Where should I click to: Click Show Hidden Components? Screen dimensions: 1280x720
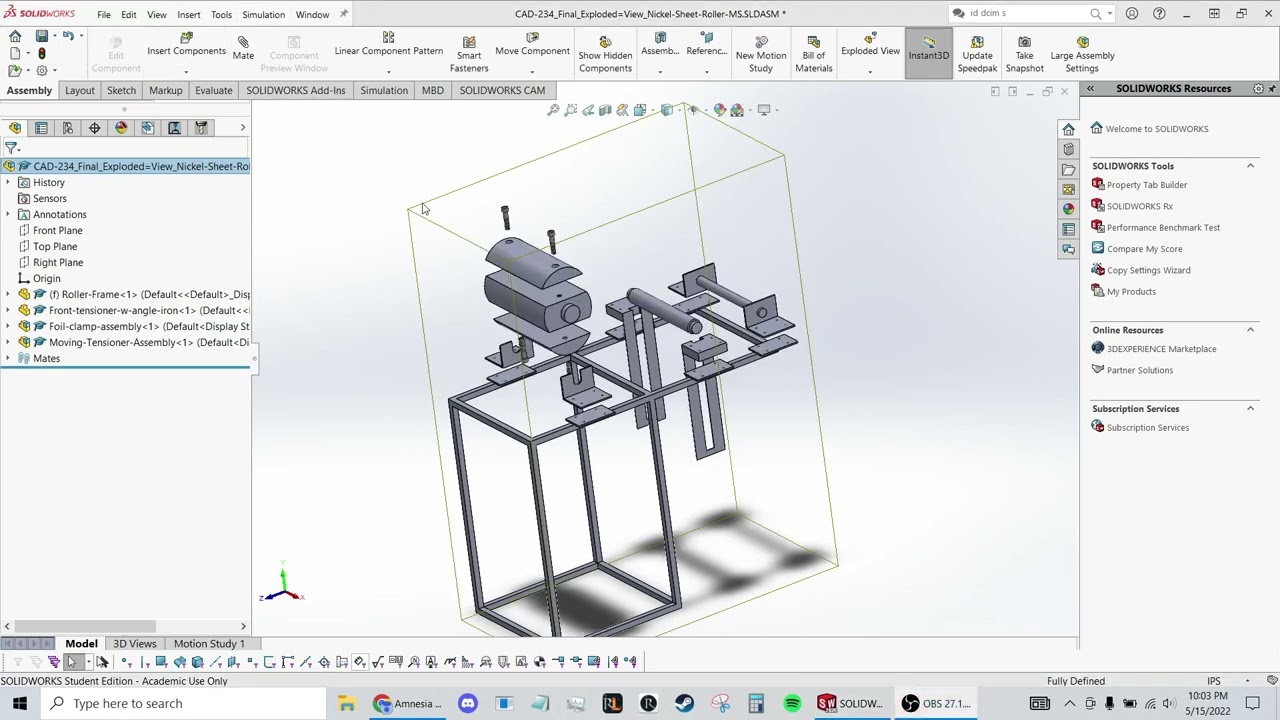[x=605, y=54]
